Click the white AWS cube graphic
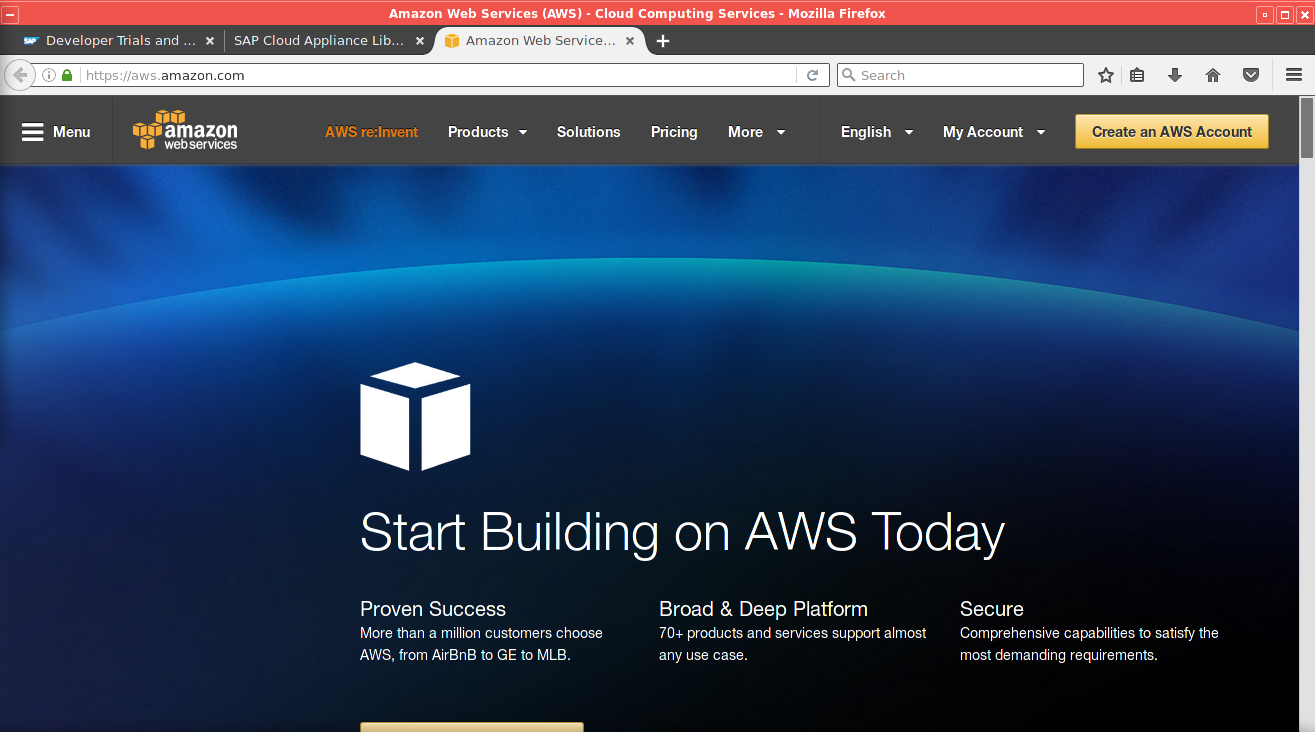1315x732 pixels. coord(415,416)
